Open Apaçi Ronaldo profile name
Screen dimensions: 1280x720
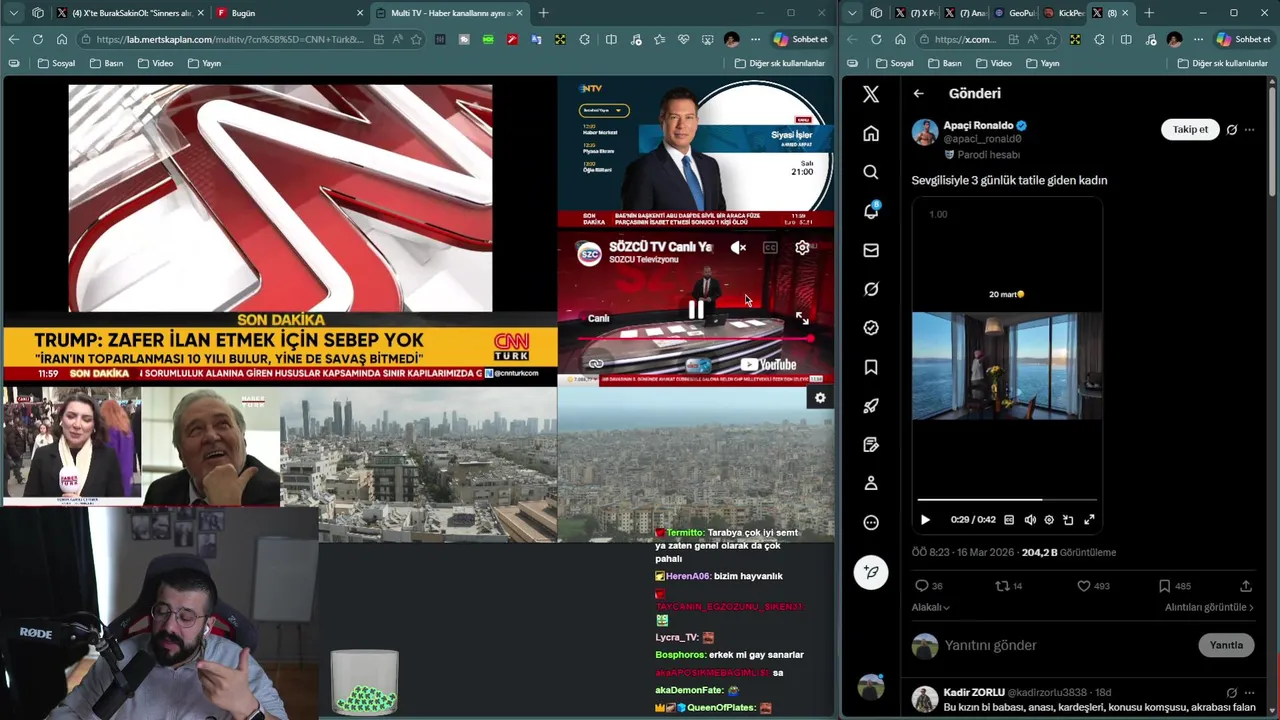click(x=978, y=125)
